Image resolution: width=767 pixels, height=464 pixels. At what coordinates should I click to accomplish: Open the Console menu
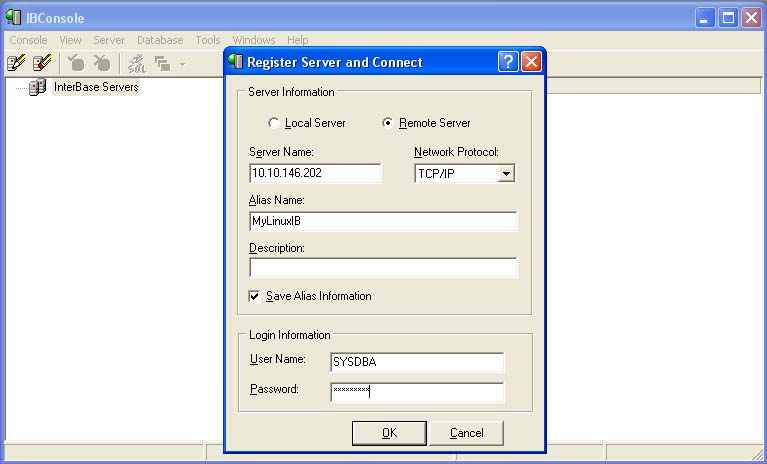(28, 40)
